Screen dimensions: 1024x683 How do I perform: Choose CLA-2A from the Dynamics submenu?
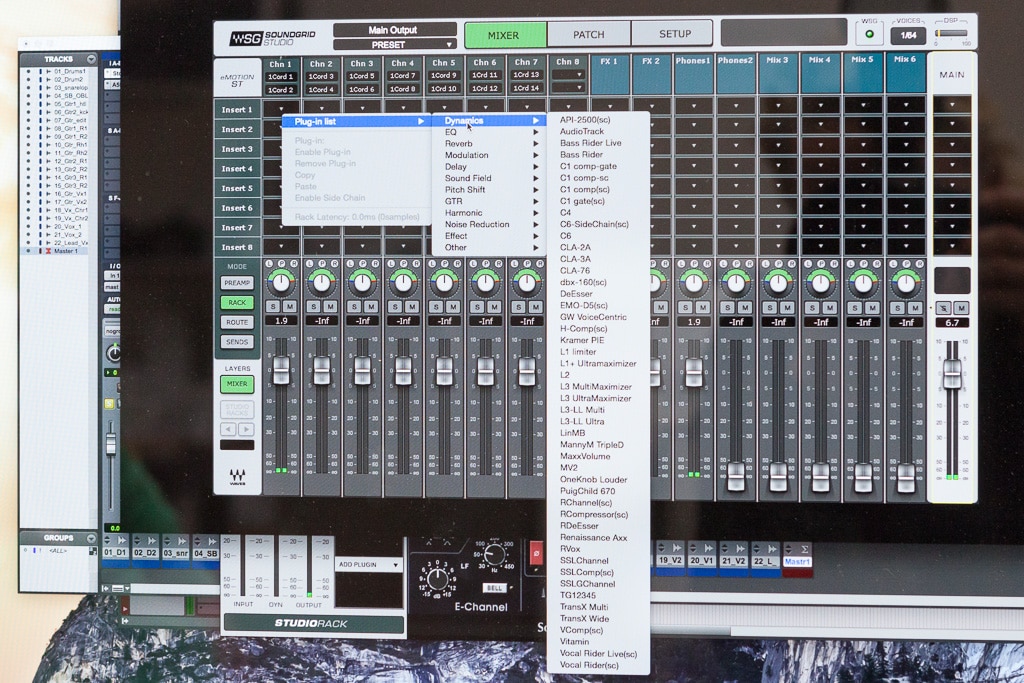(575, 247)
